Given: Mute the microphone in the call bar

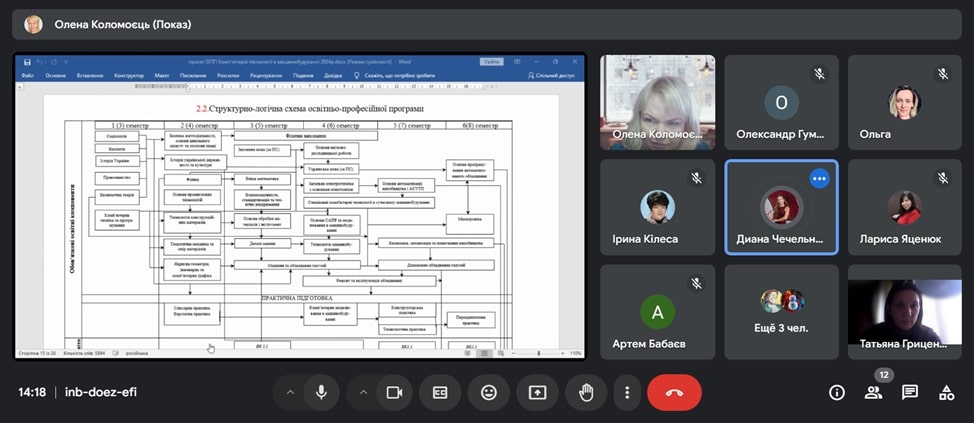Looking at the screenshot, I should [x=321, y=393].
